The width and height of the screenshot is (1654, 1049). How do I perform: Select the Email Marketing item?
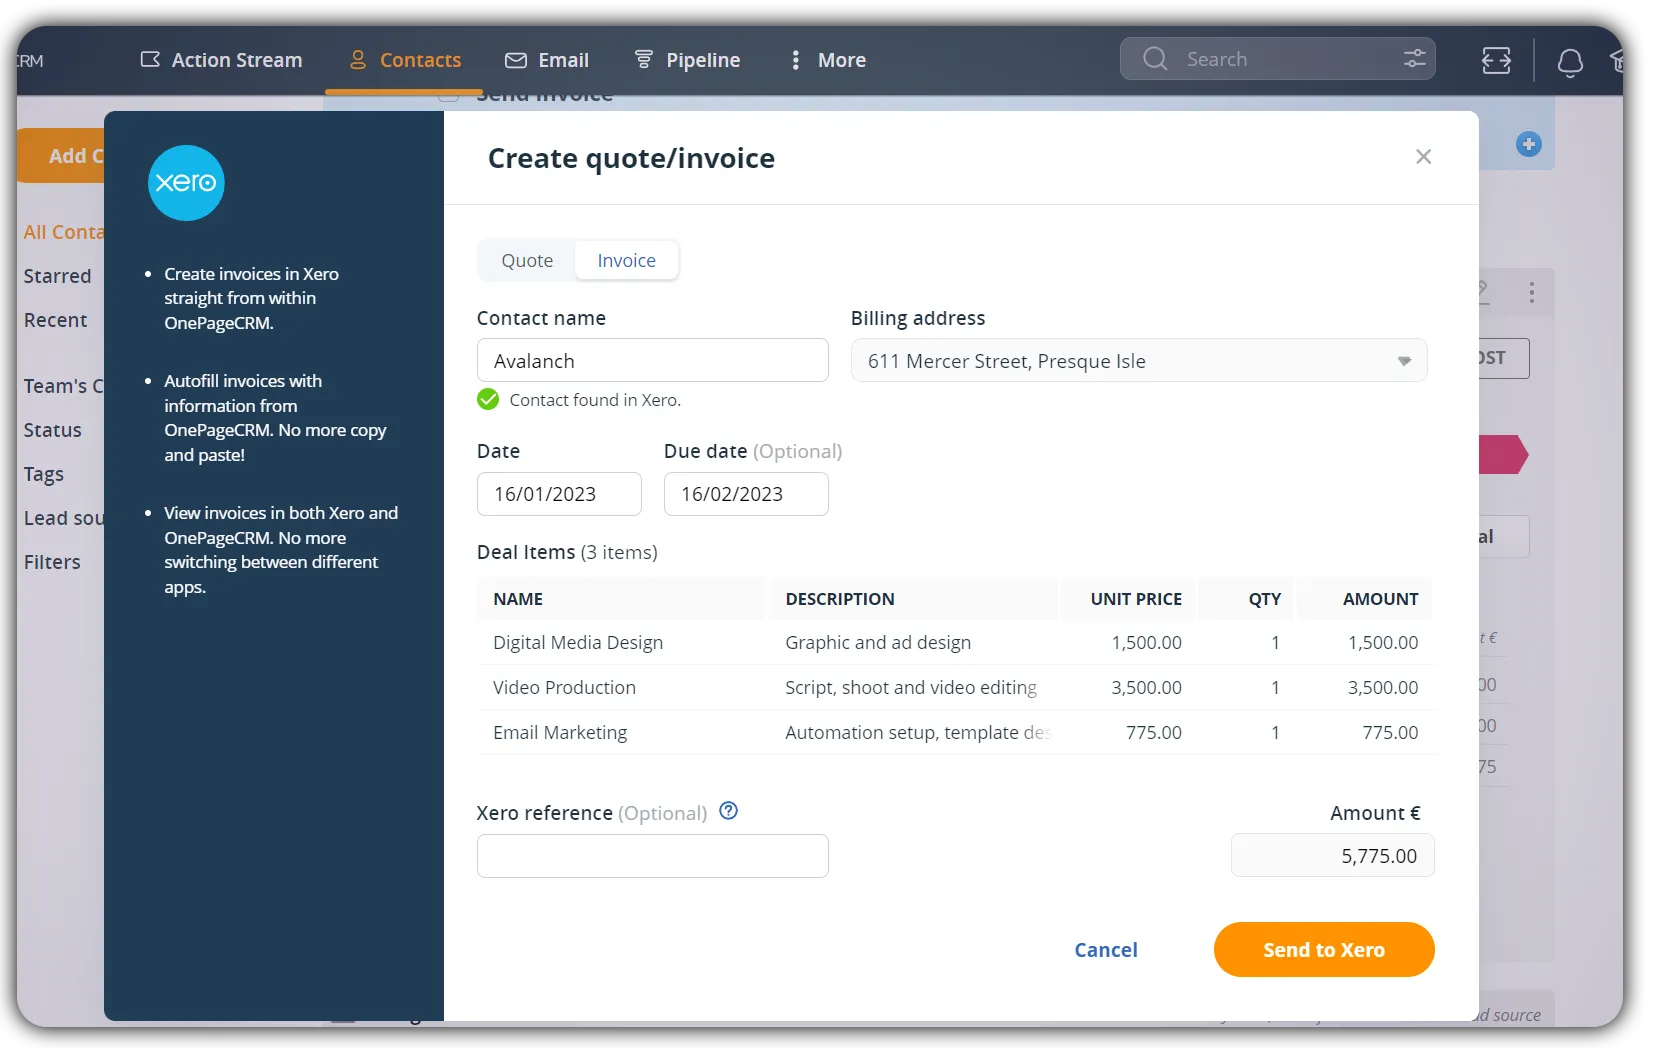point(560,732)
